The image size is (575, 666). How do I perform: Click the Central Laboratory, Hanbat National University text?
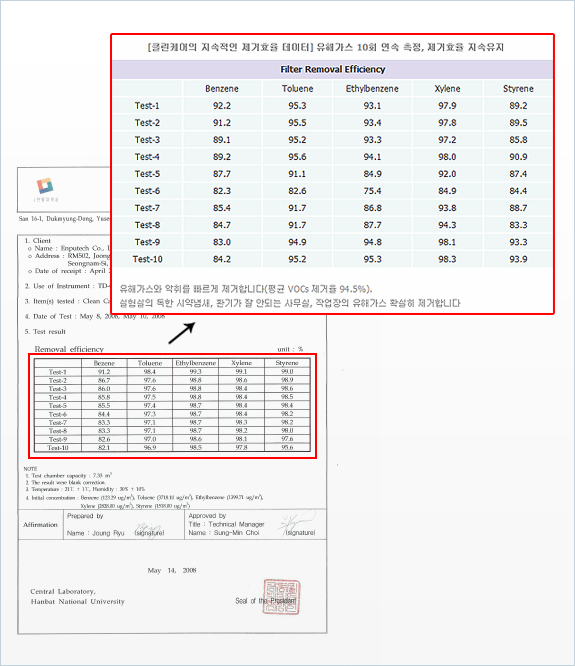pos(77,596)
